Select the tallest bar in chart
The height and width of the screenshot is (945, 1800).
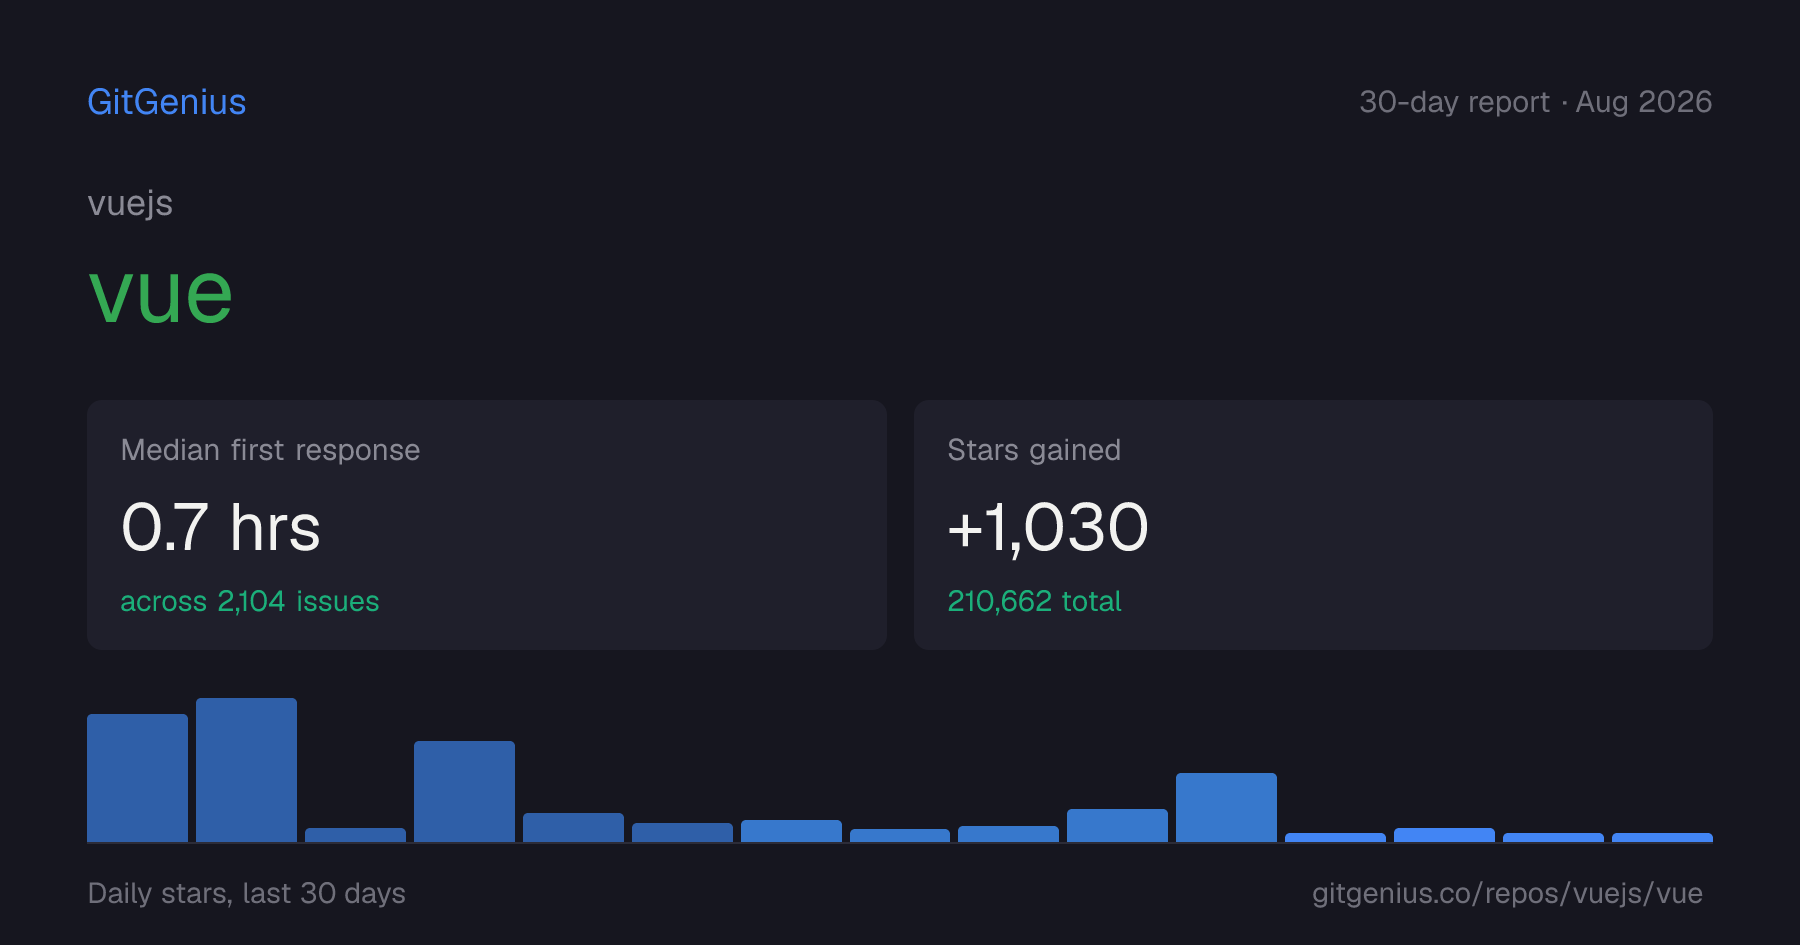(x=246, y=770)
